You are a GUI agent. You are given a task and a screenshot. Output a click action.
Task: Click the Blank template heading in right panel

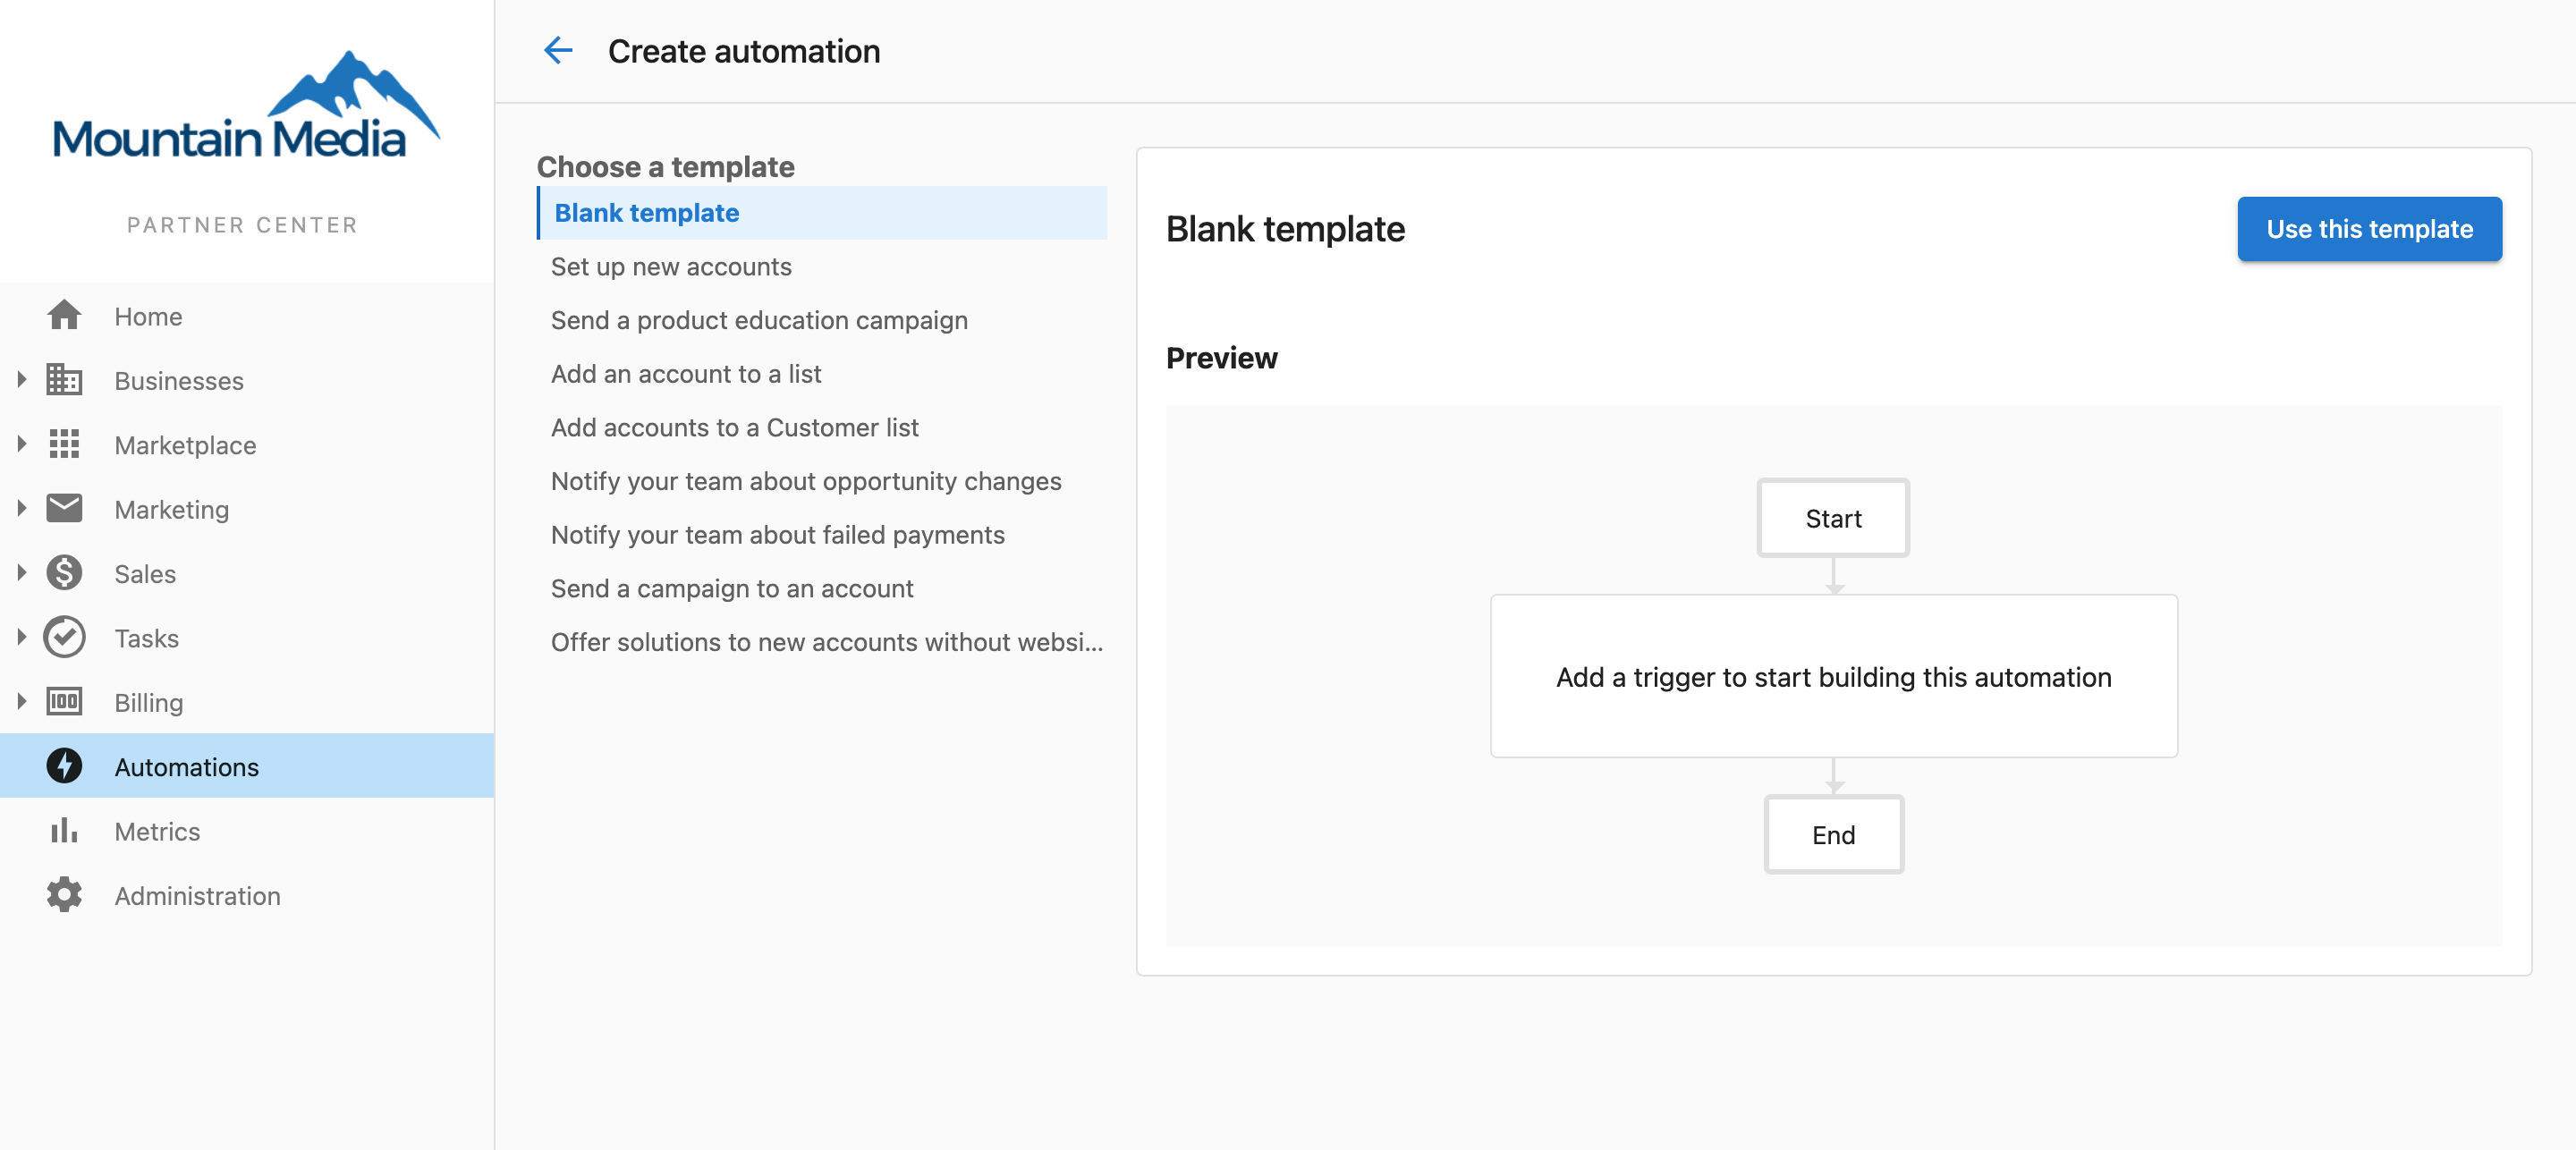pyautogui.click(x=1285, y=229)
